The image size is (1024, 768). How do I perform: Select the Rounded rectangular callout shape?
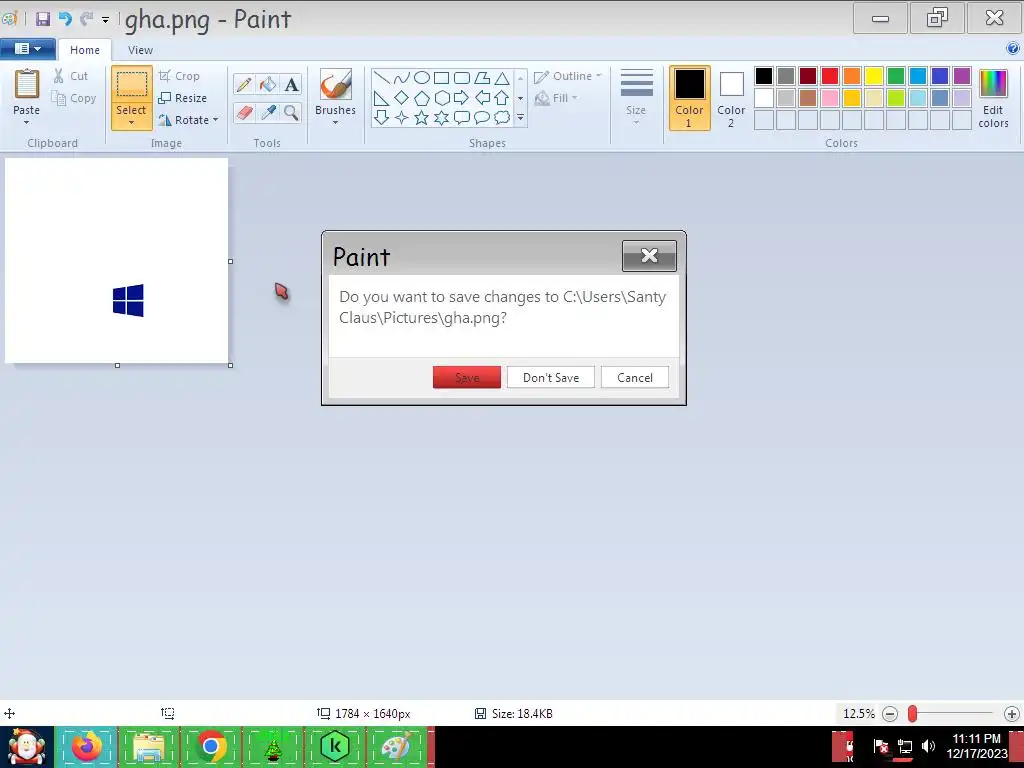point(462,118)
